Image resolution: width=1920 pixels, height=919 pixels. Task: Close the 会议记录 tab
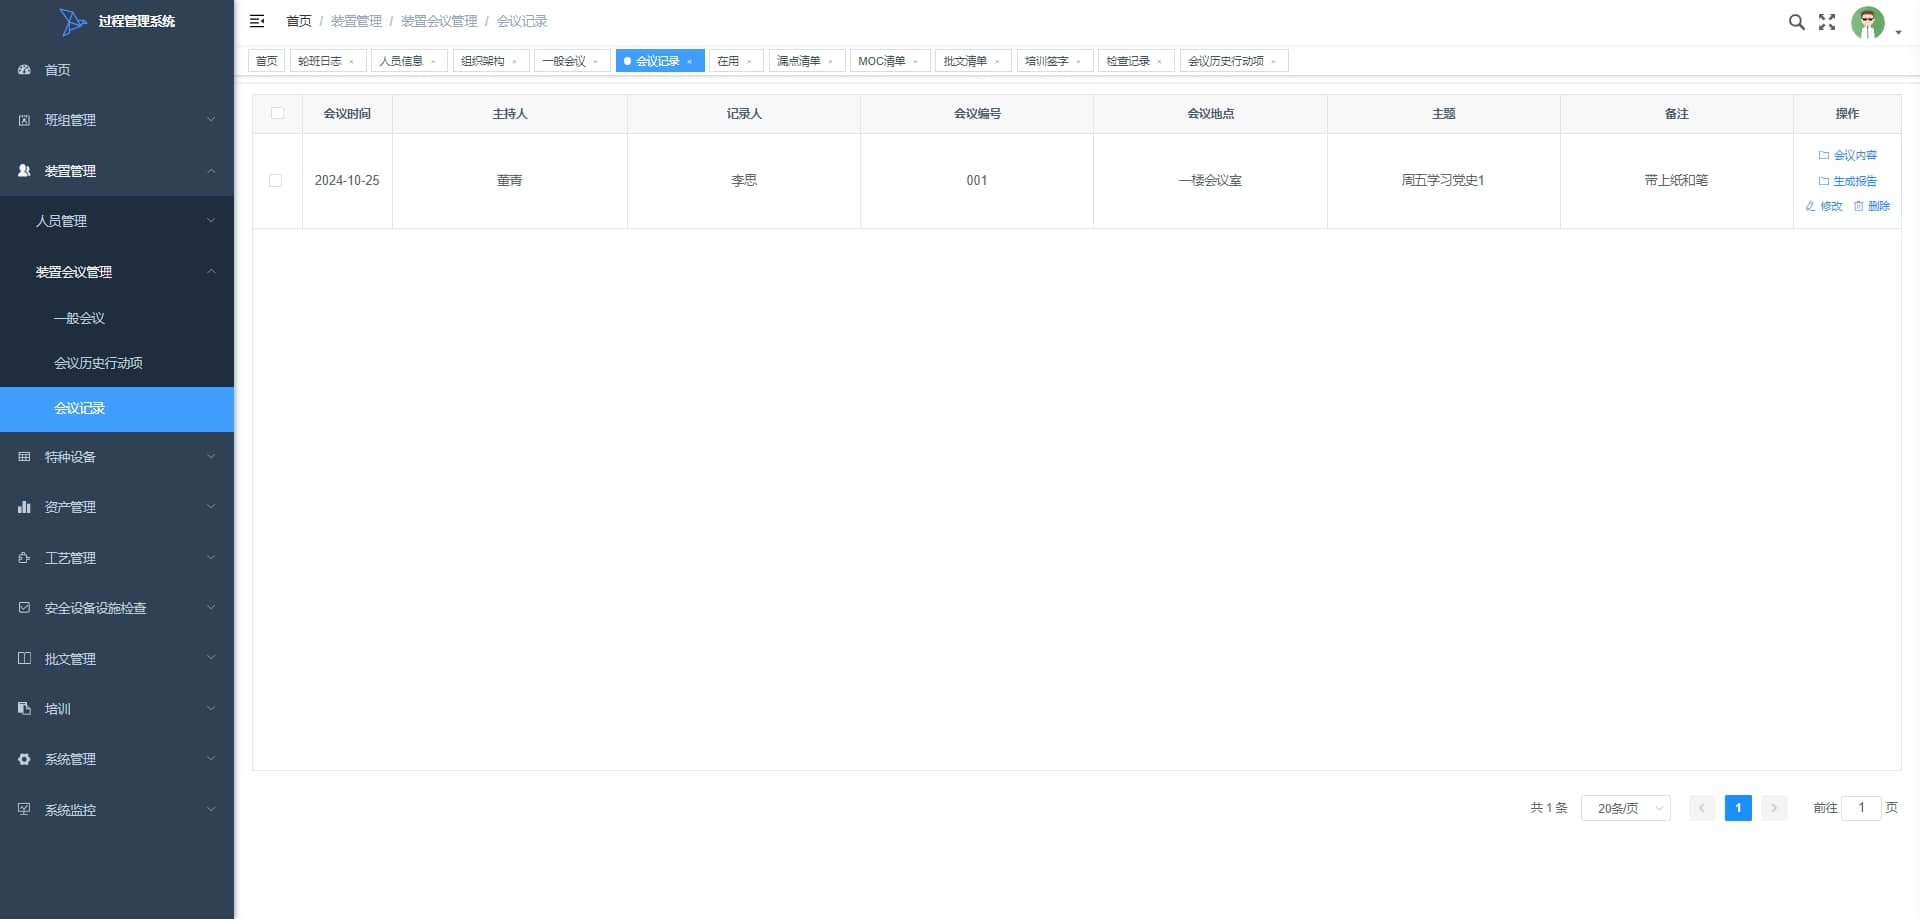click(x=690, y=62)
